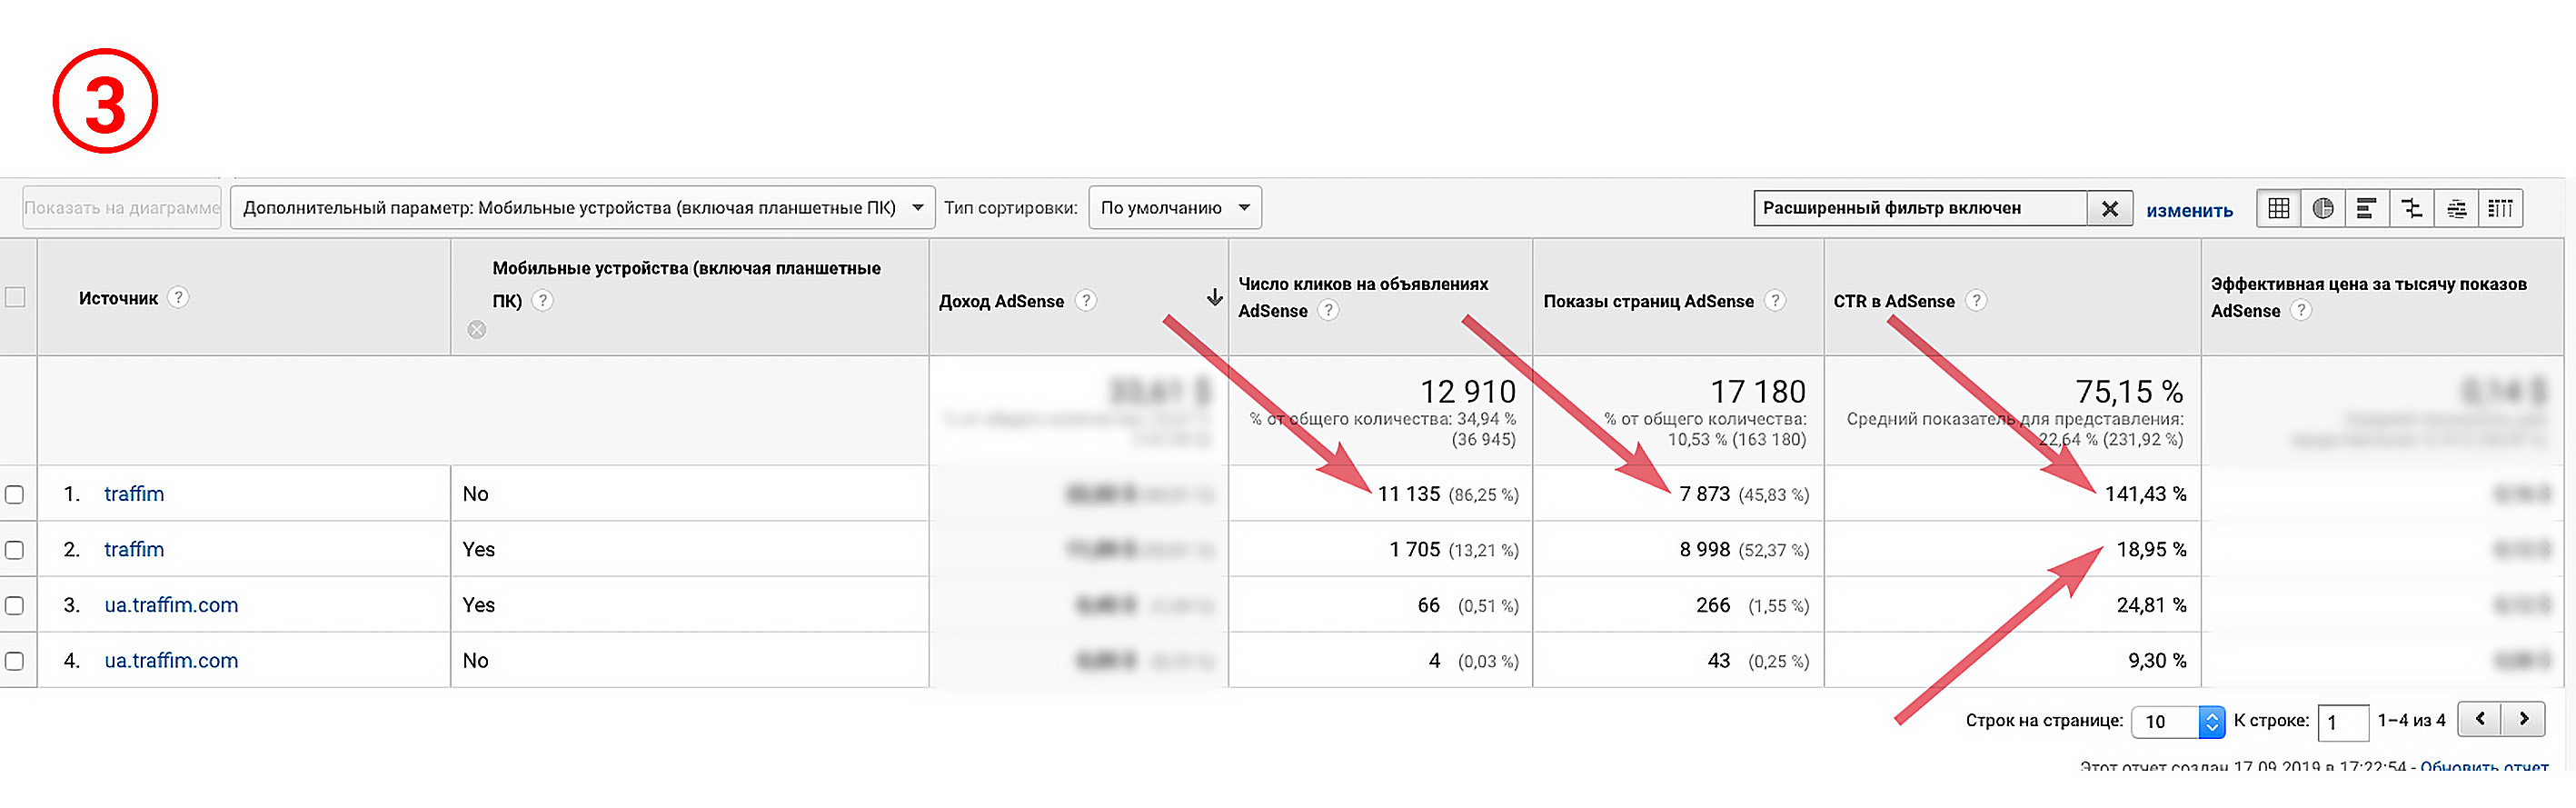The width and height of the screenshot is (2576, 808).
Task: Open the term cloud view icon
Action: pos(2456,208)
